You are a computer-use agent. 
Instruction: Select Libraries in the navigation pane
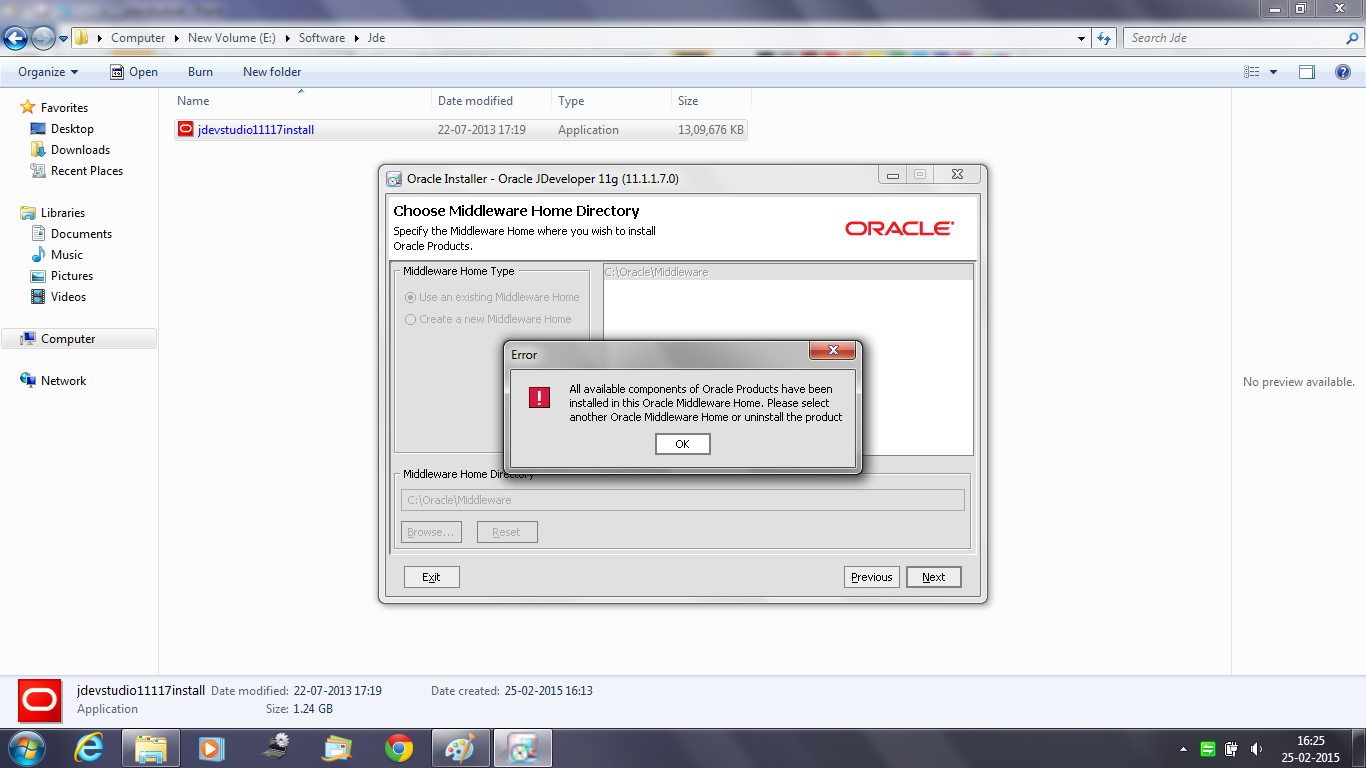pyautogui.click(x=62, y=213)
